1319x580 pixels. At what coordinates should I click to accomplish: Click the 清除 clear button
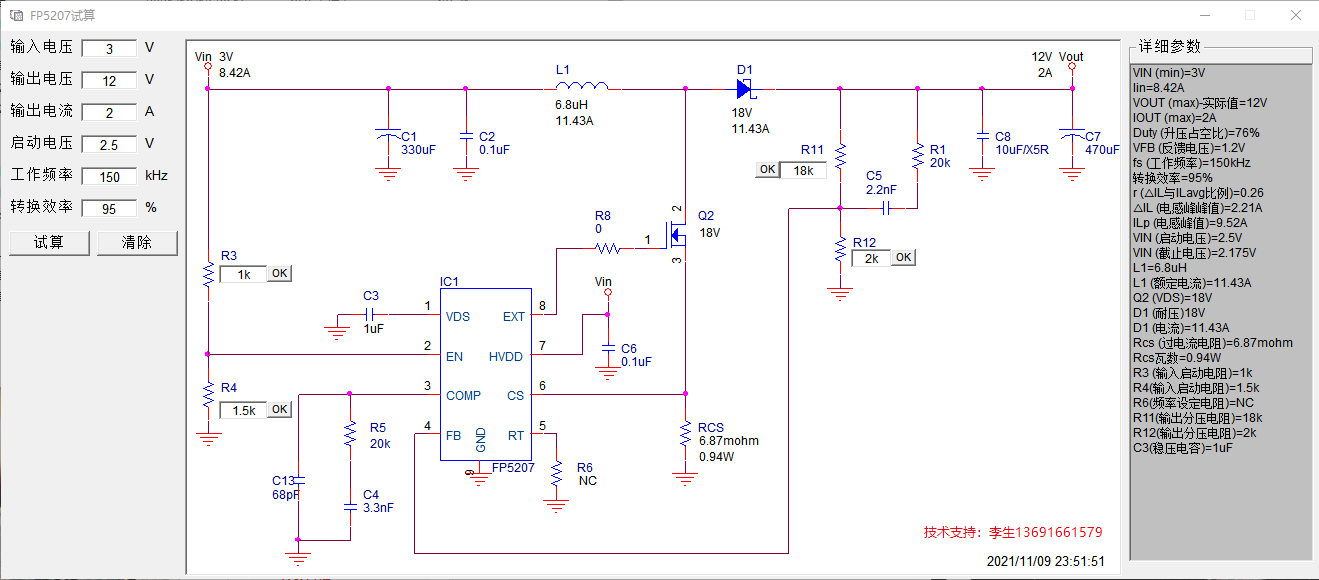click(x=137, y=243)
